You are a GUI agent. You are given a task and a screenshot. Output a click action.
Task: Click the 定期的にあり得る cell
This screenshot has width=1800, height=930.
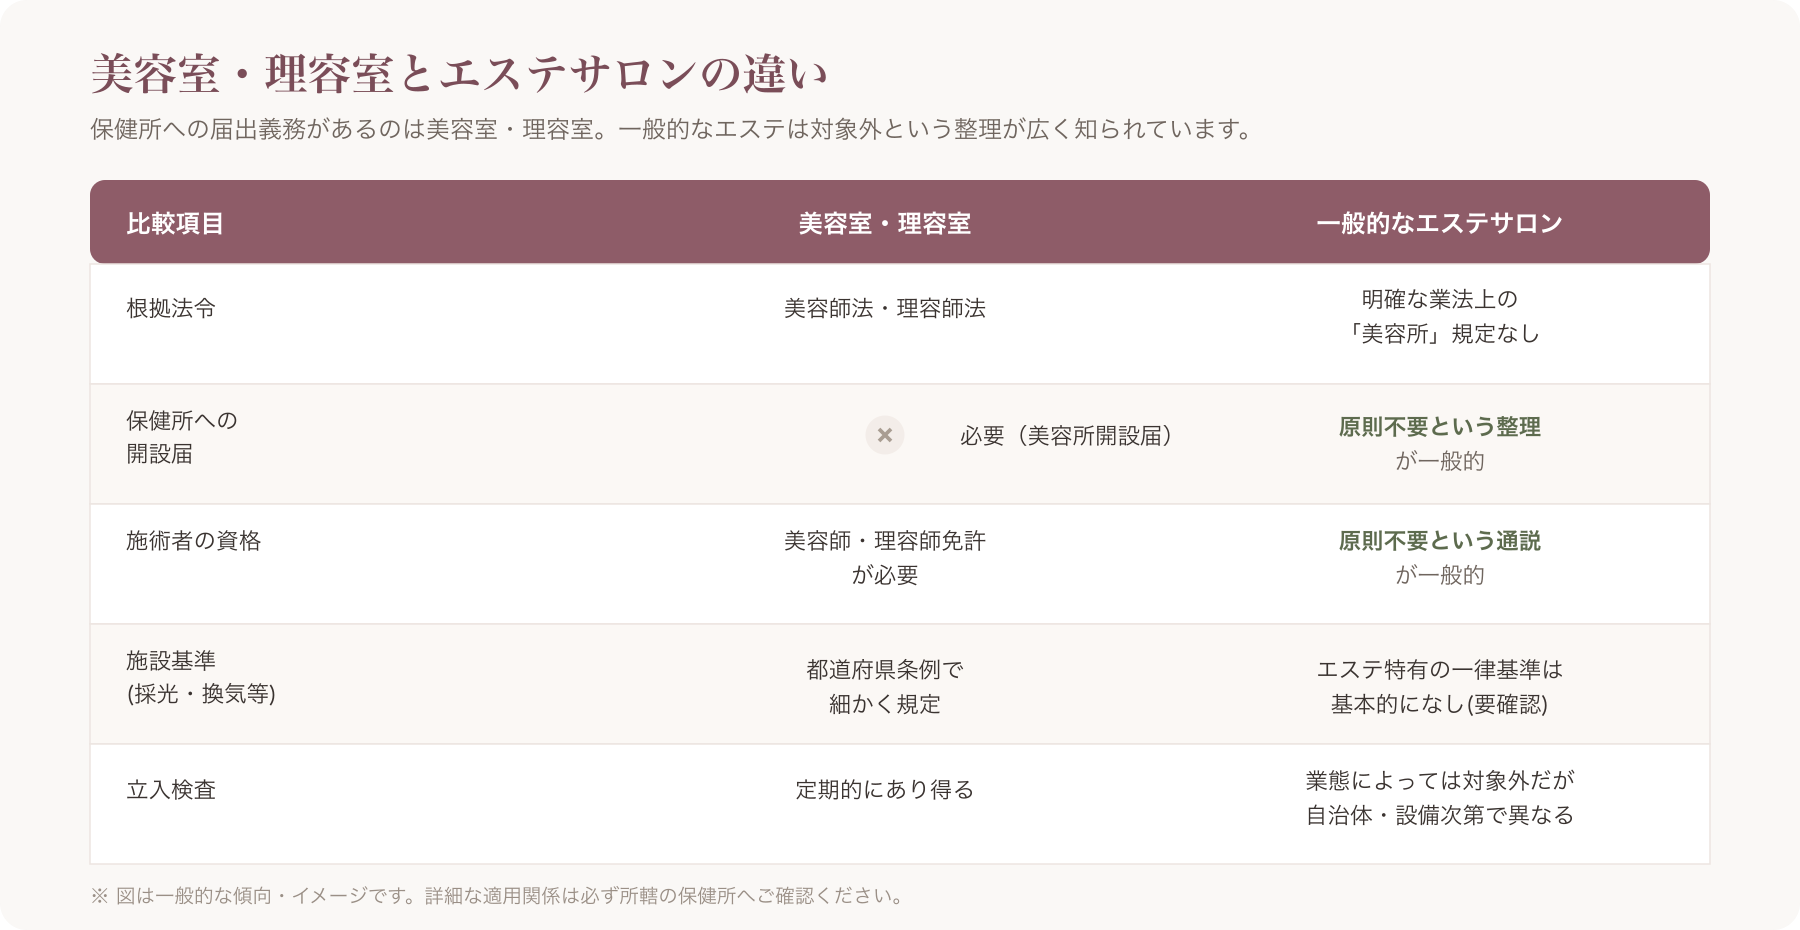(885, 790)
